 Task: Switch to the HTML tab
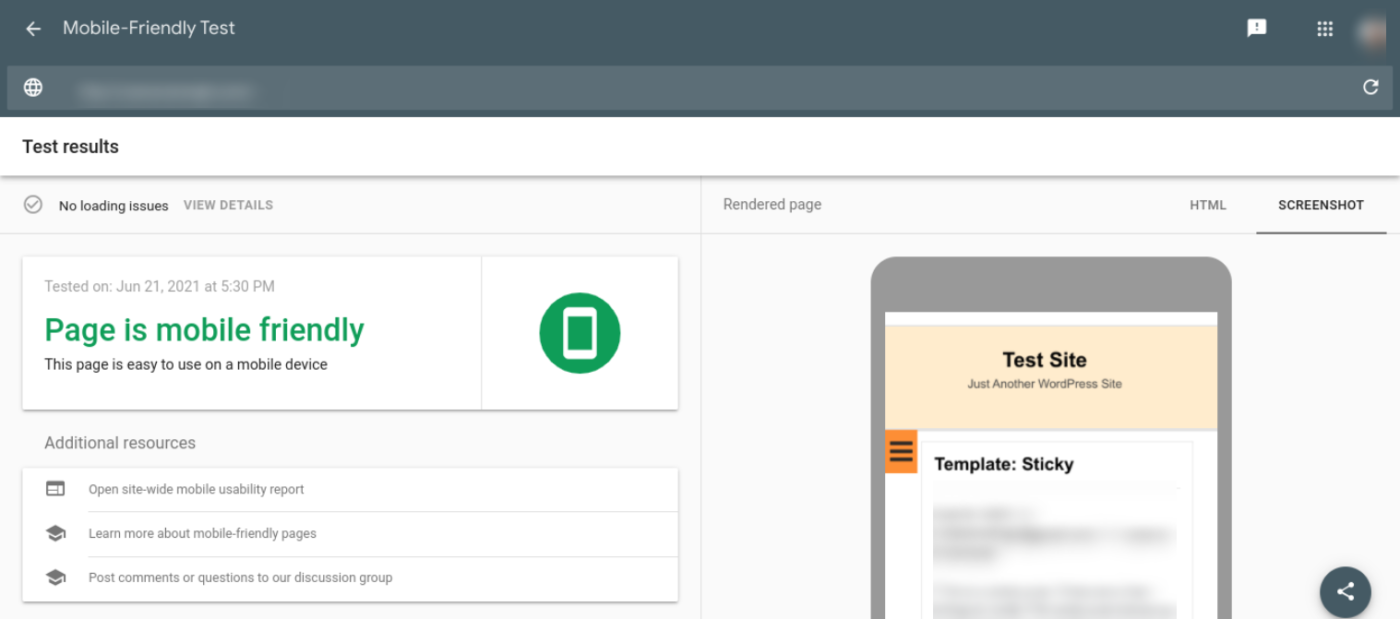point(1208,205)
